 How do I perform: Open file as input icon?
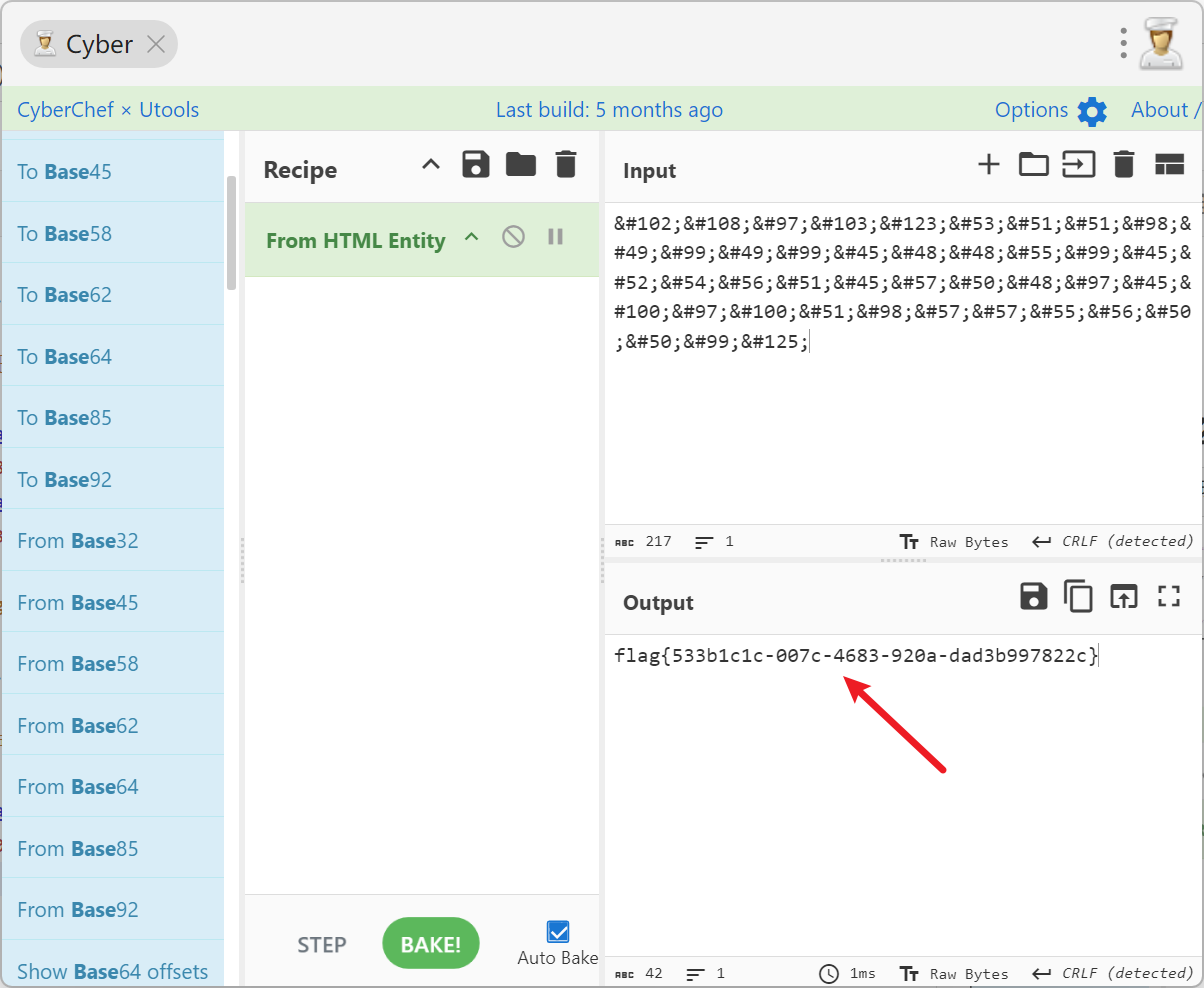(1078, 165)
